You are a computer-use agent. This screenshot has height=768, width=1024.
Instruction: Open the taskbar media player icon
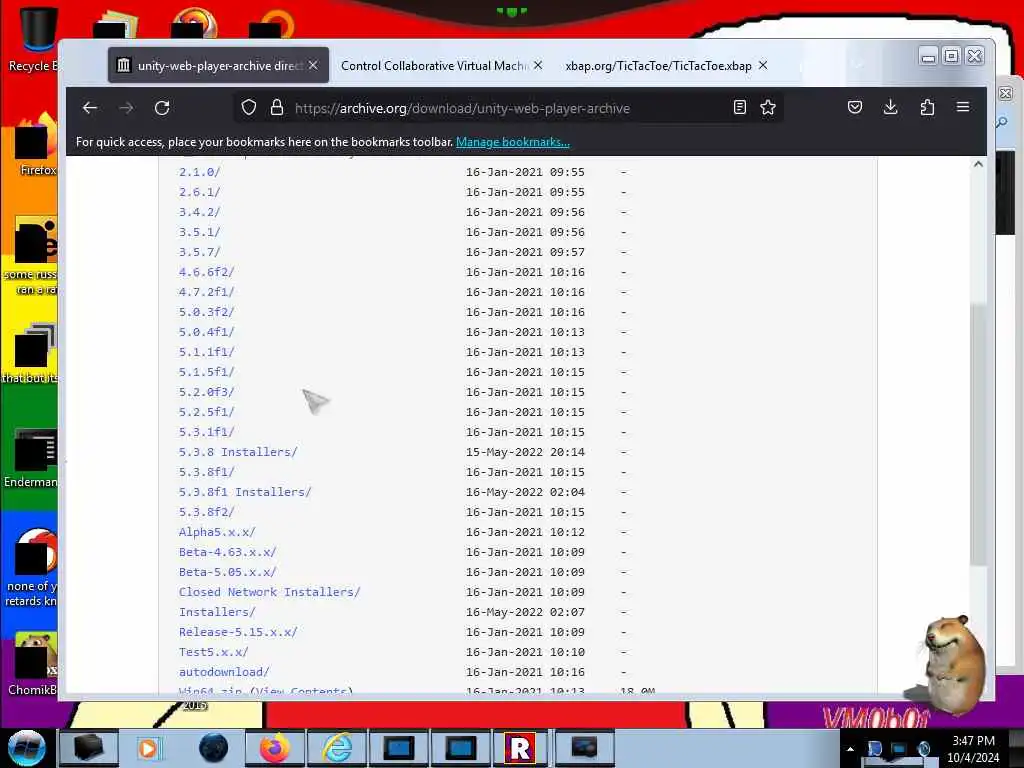(150, 748)
